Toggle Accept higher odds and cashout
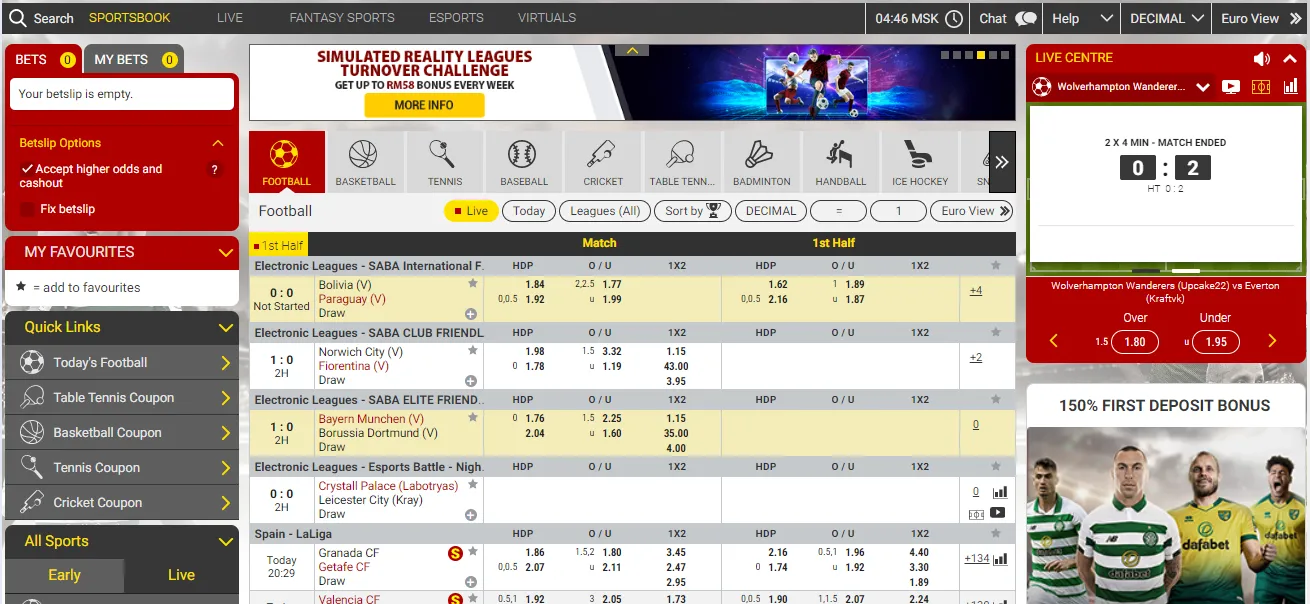Viewport: 1310px width, 604px height. pyautogui.click(x=27, y=169)
